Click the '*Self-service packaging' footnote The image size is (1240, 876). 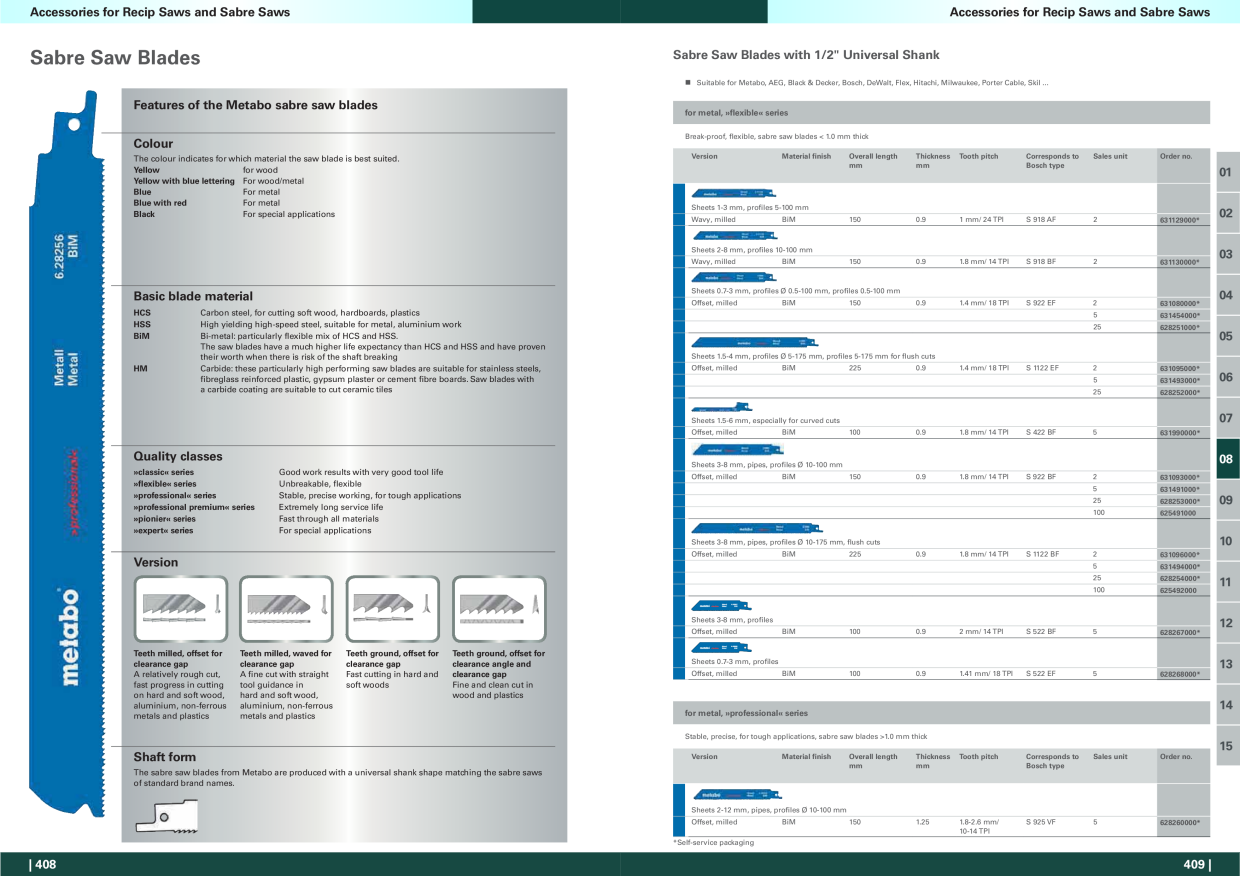(x=714, y=843)
